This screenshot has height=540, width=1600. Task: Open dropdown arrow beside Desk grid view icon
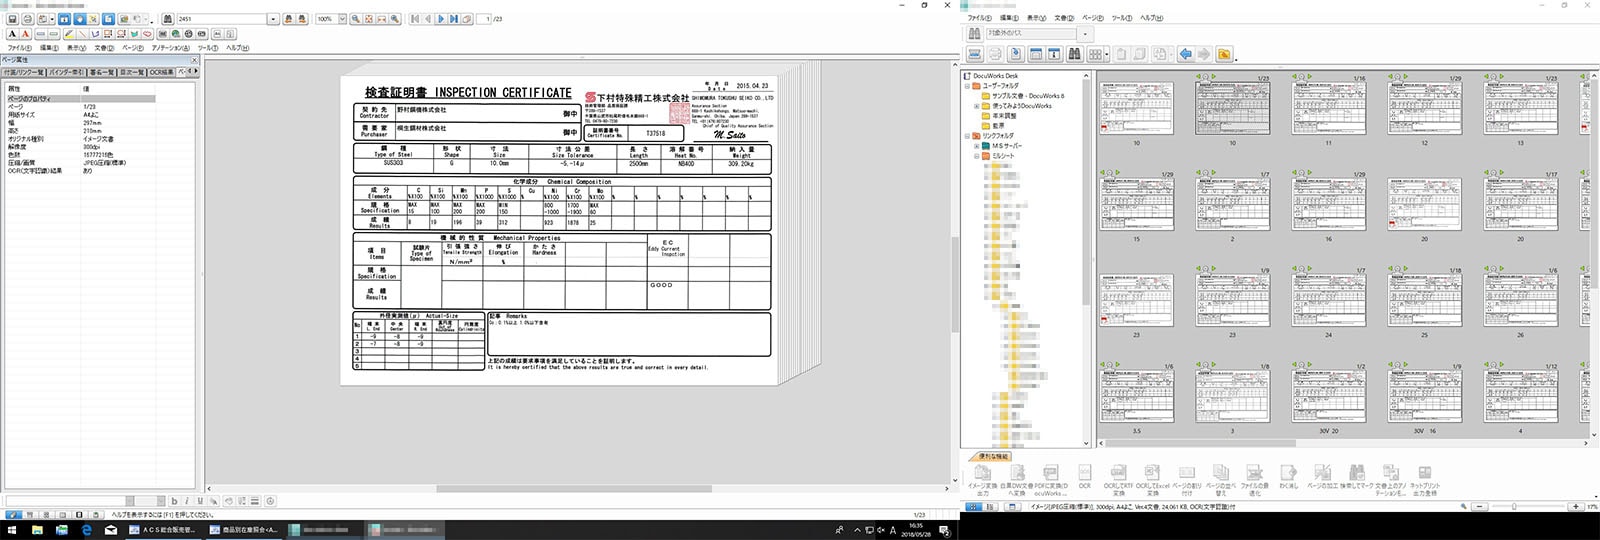(x=1107, y=54)
